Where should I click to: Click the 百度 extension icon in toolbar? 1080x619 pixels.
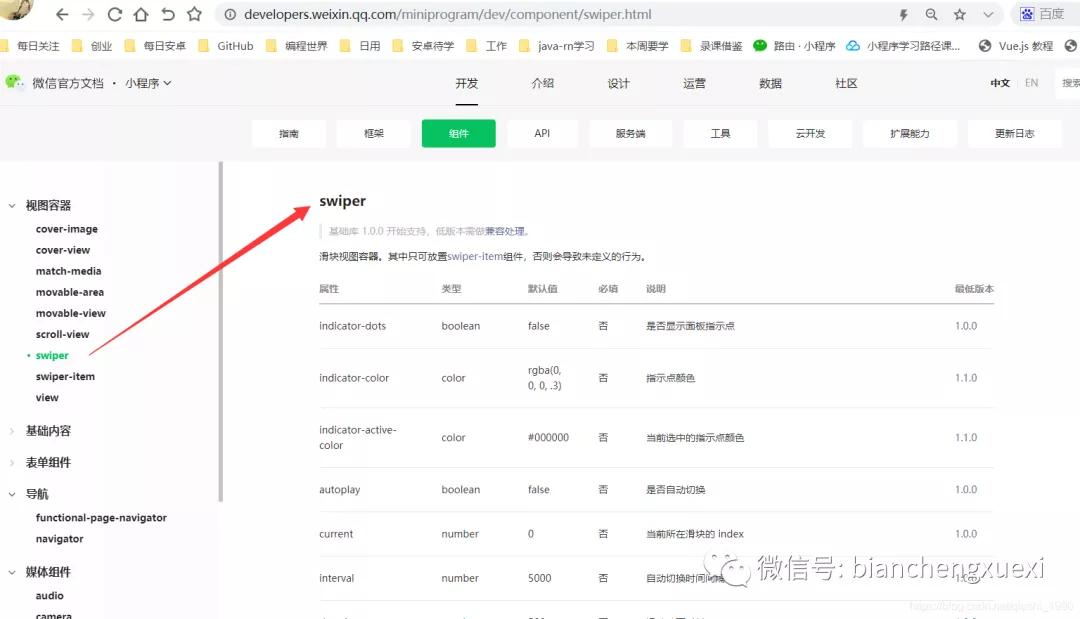click(x=1028, y=14)
